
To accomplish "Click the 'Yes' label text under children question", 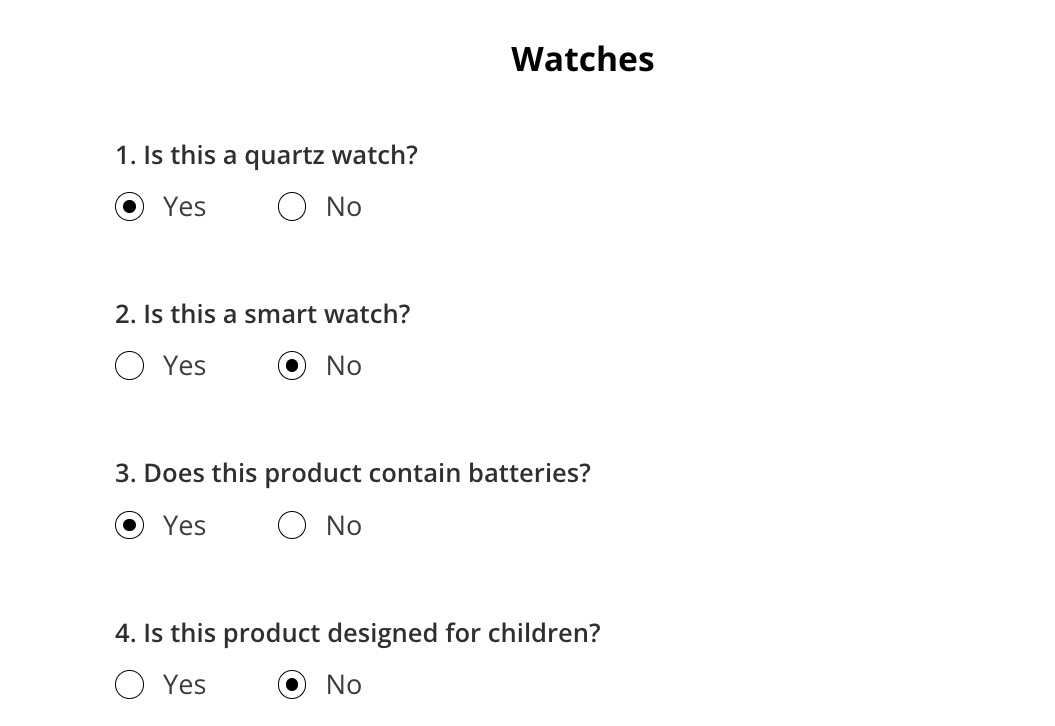I will [x=184, y=685].
